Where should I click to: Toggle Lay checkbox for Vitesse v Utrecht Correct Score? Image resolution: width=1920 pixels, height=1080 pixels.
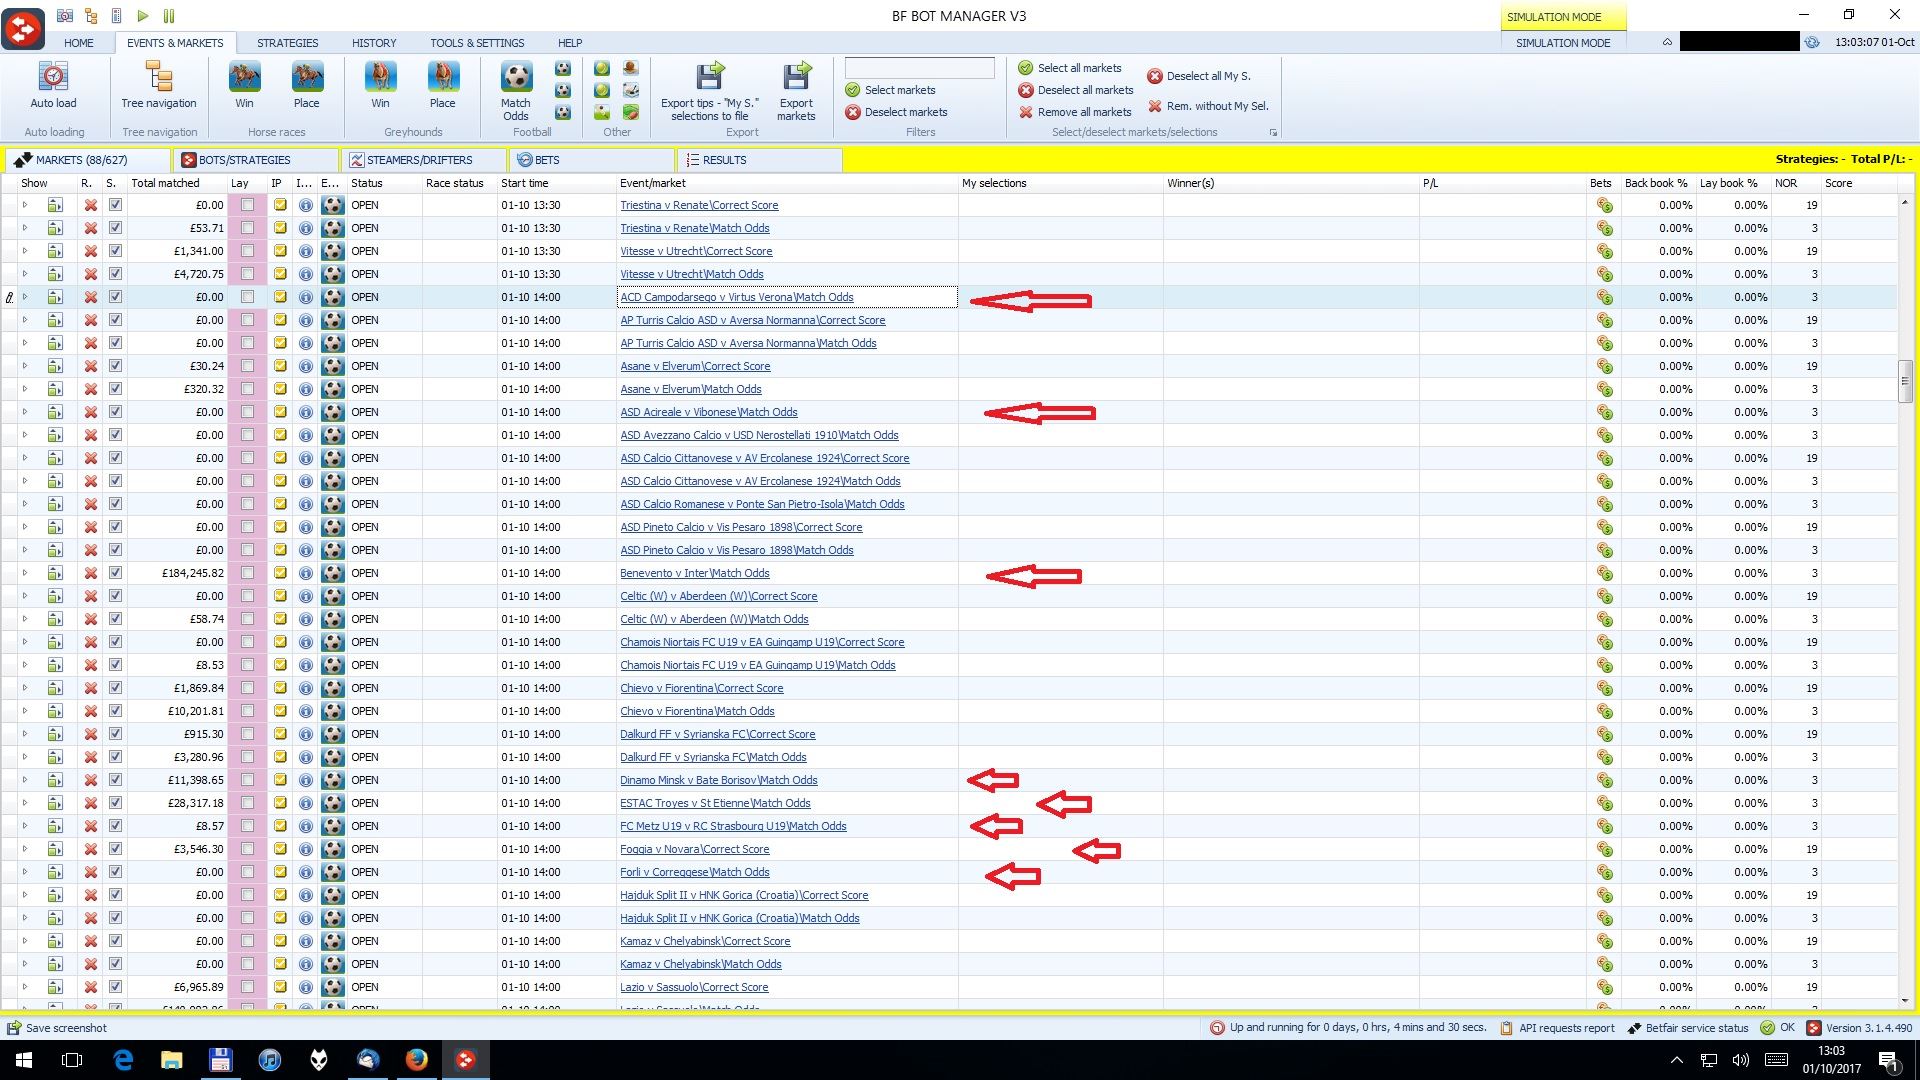tap(247, 251)
